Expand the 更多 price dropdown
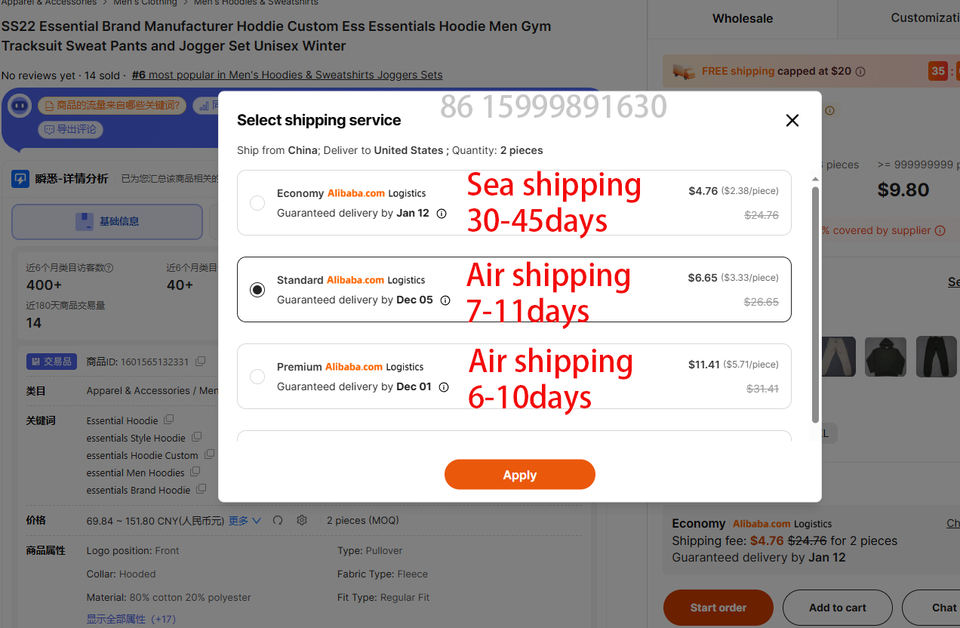This screenshot has width=960, height=628. tap(245, 520)
